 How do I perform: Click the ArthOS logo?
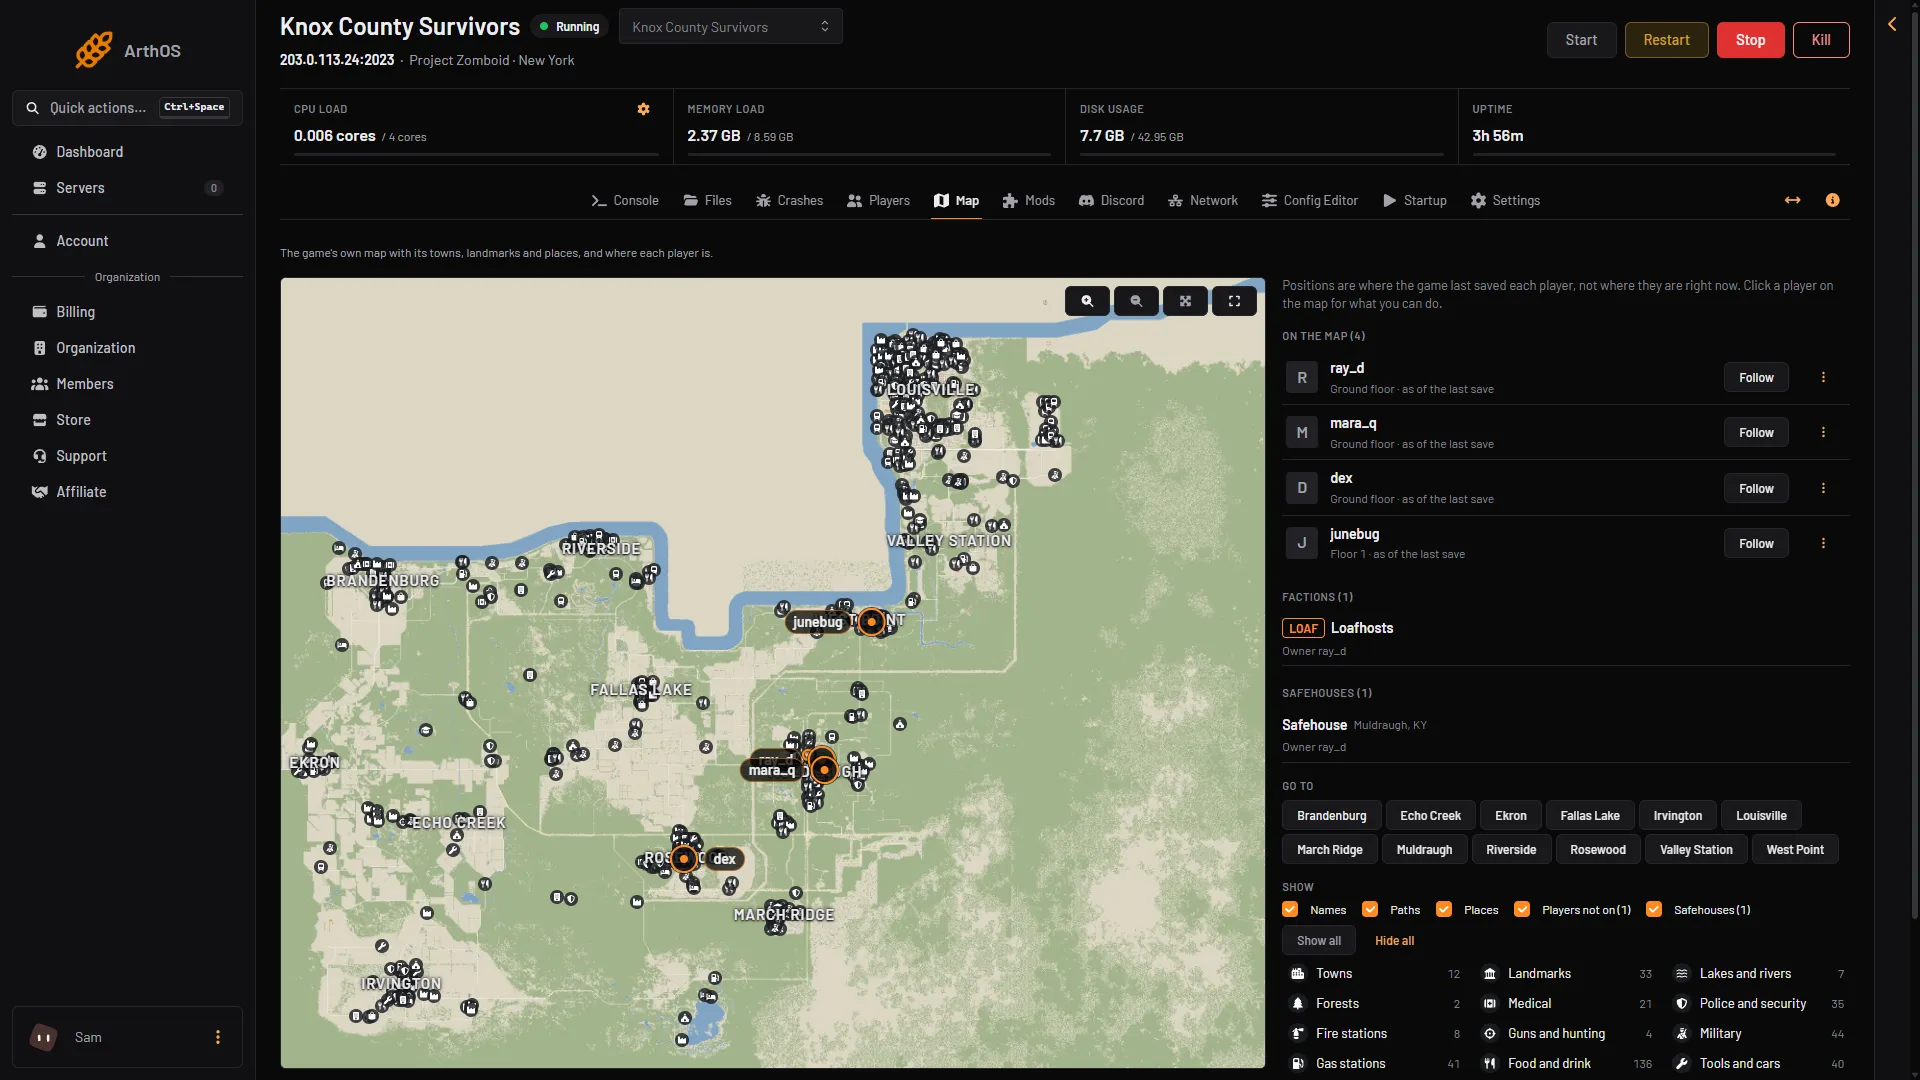[x=128, y=50]
